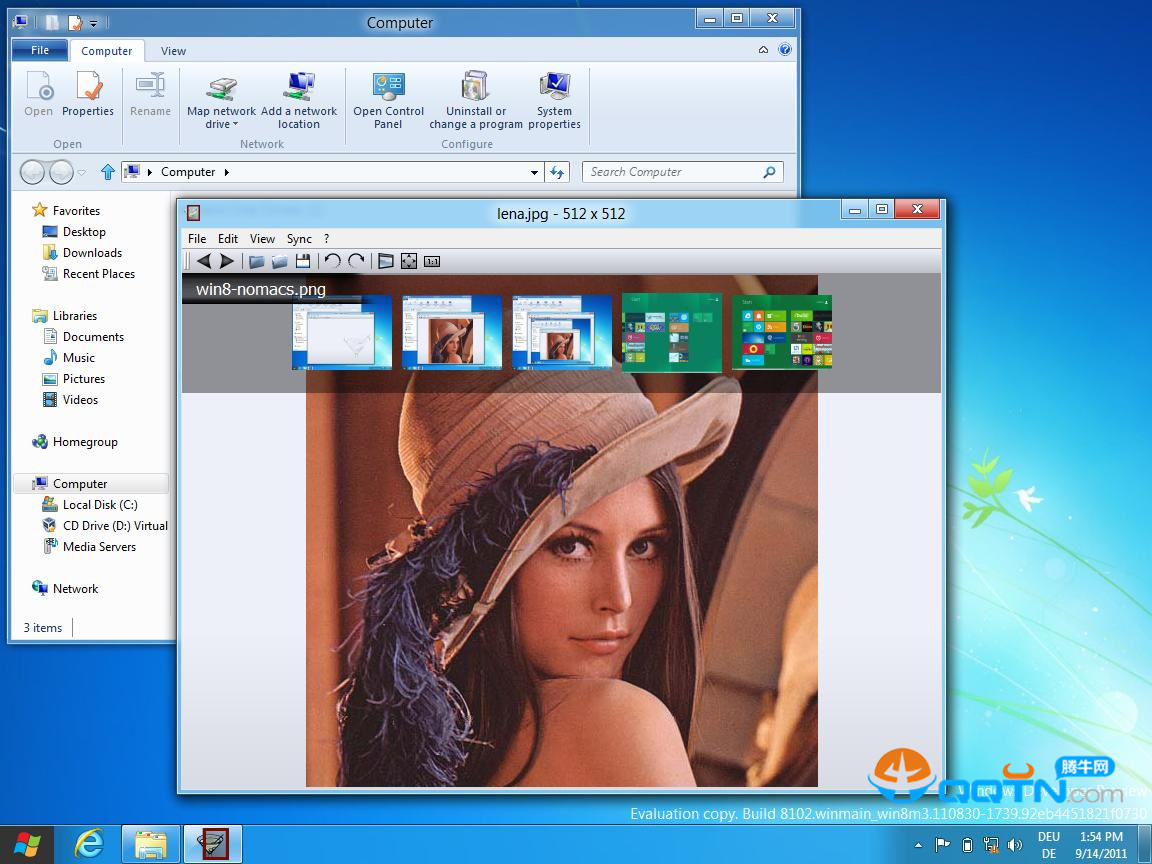Open Control Panel from the ribbon
The image size is (1152, 864).
pyautogui.click(x=388, y=101)
